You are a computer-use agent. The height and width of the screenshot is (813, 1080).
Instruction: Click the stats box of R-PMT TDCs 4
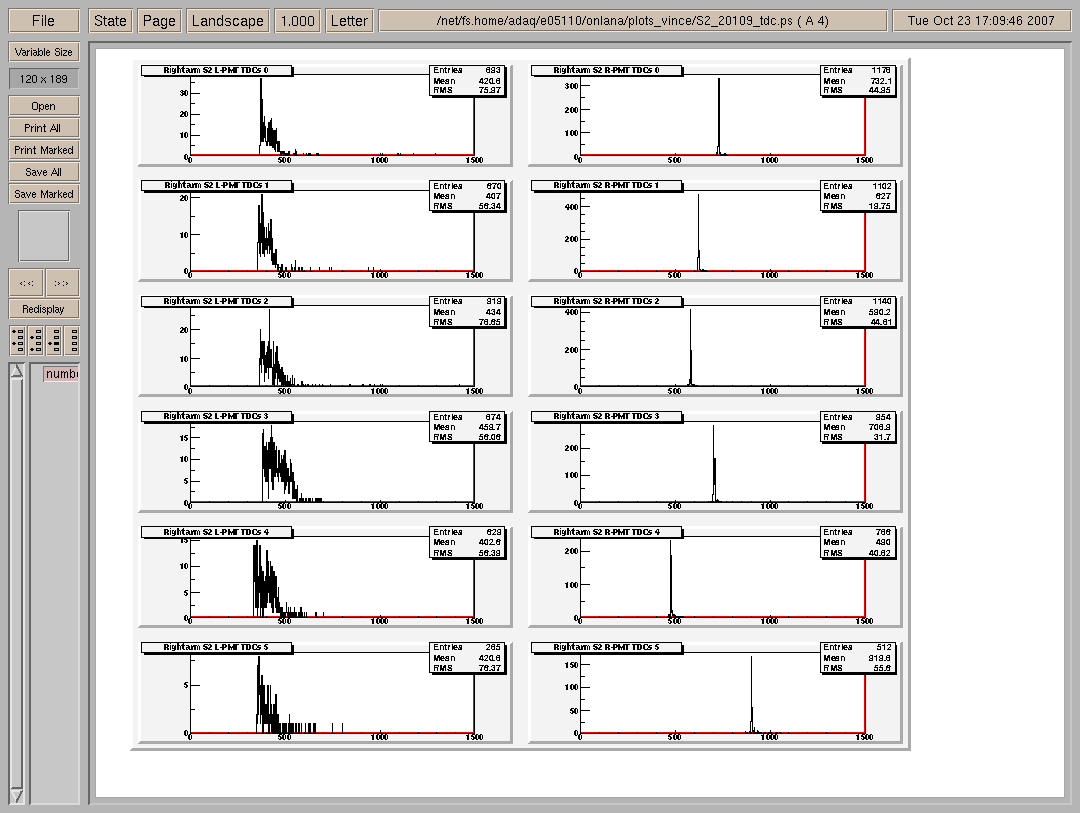(x=858, y=543)
